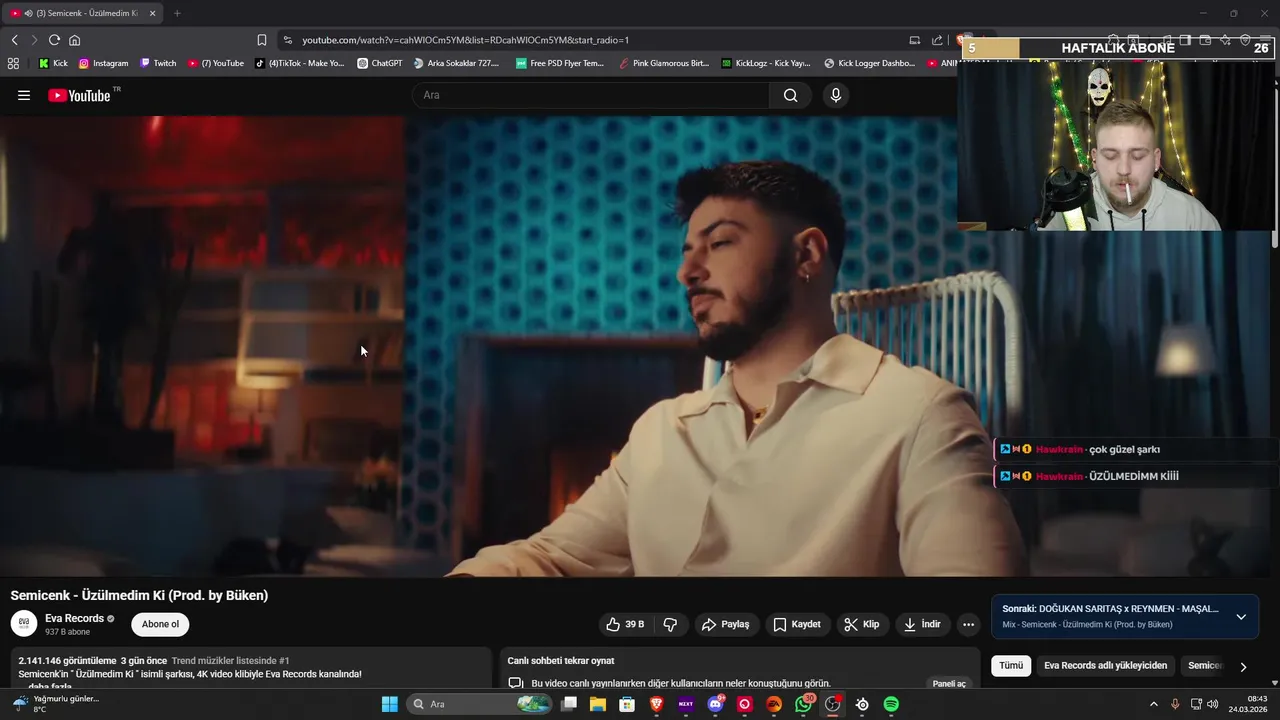The height and width of the screenshot is (720, 1280).
Task: Open the bookmarks apps grid icon
Action: 13,63
